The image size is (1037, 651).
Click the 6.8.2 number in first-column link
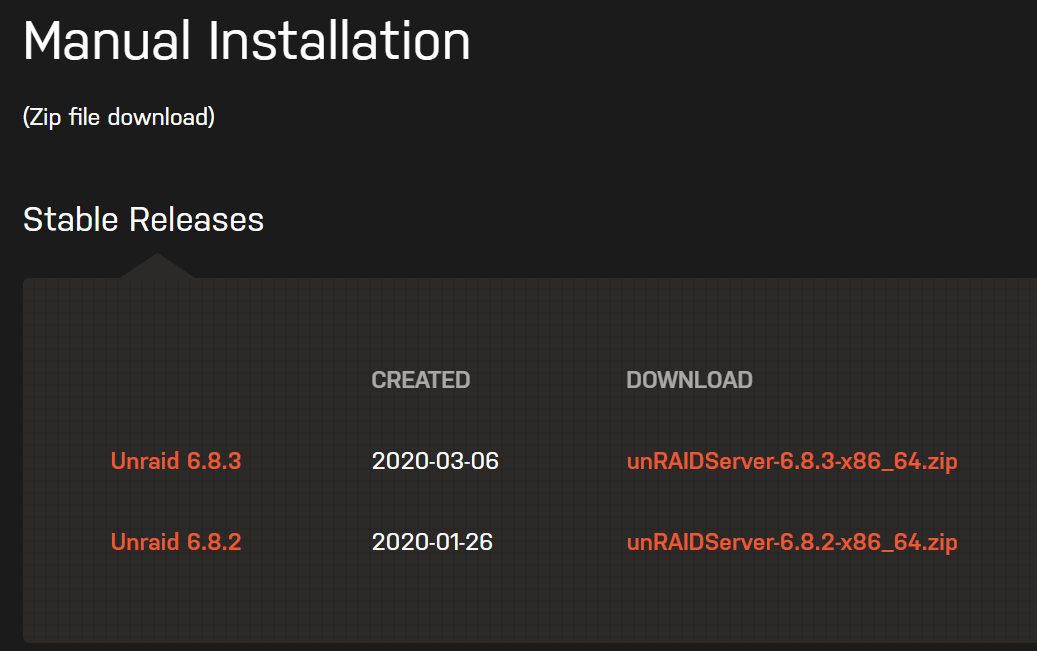pyautogui.click(x=214, y=542)
